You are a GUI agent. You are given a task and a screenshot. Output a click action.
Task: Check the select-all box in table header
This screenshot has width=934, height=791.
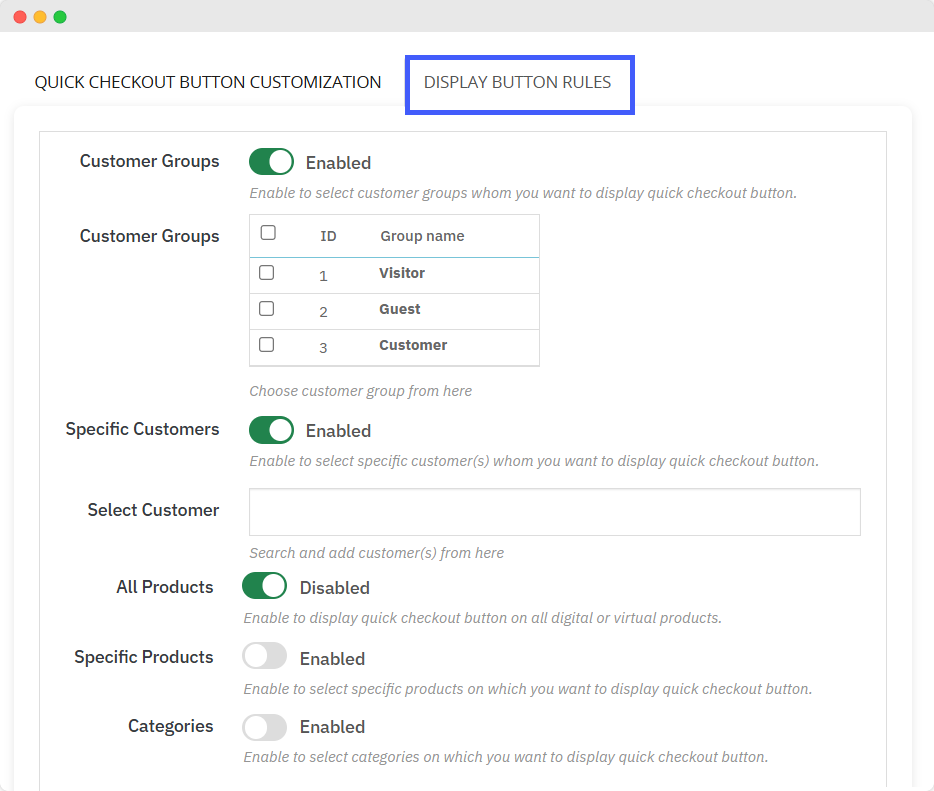tap(268, 233)
